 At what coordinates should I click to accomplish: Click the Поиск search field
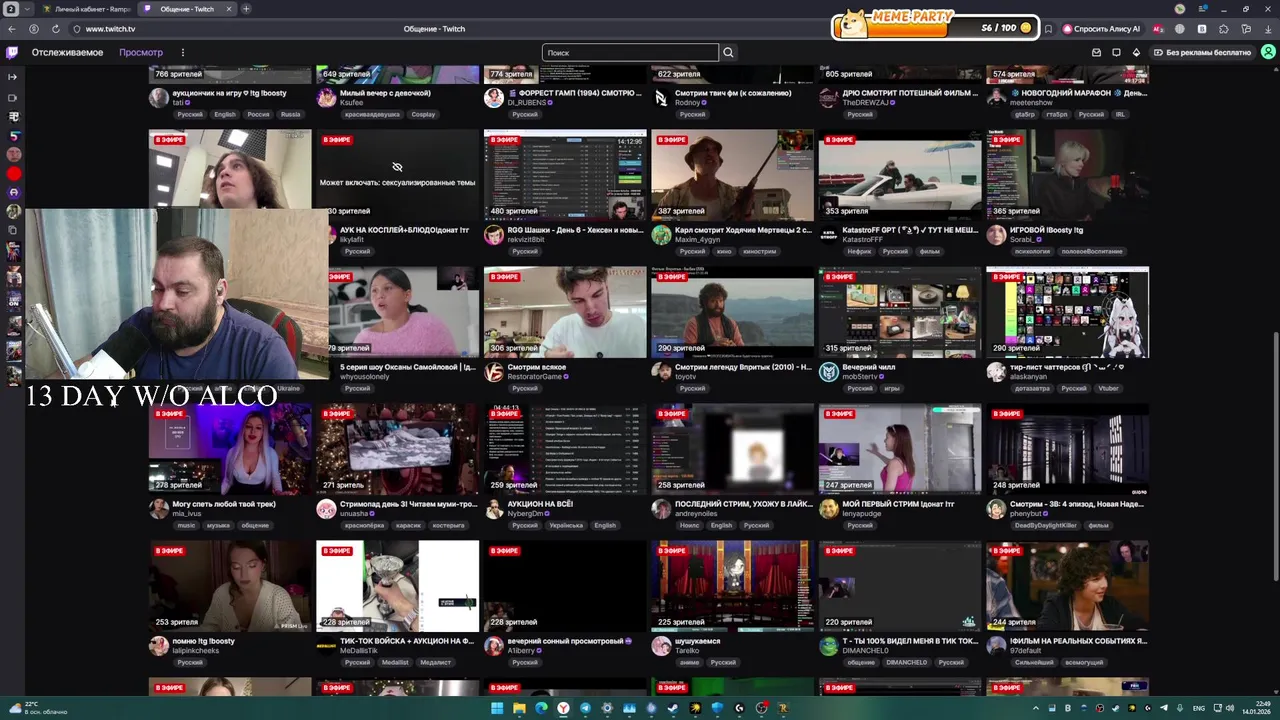point(630,52)
